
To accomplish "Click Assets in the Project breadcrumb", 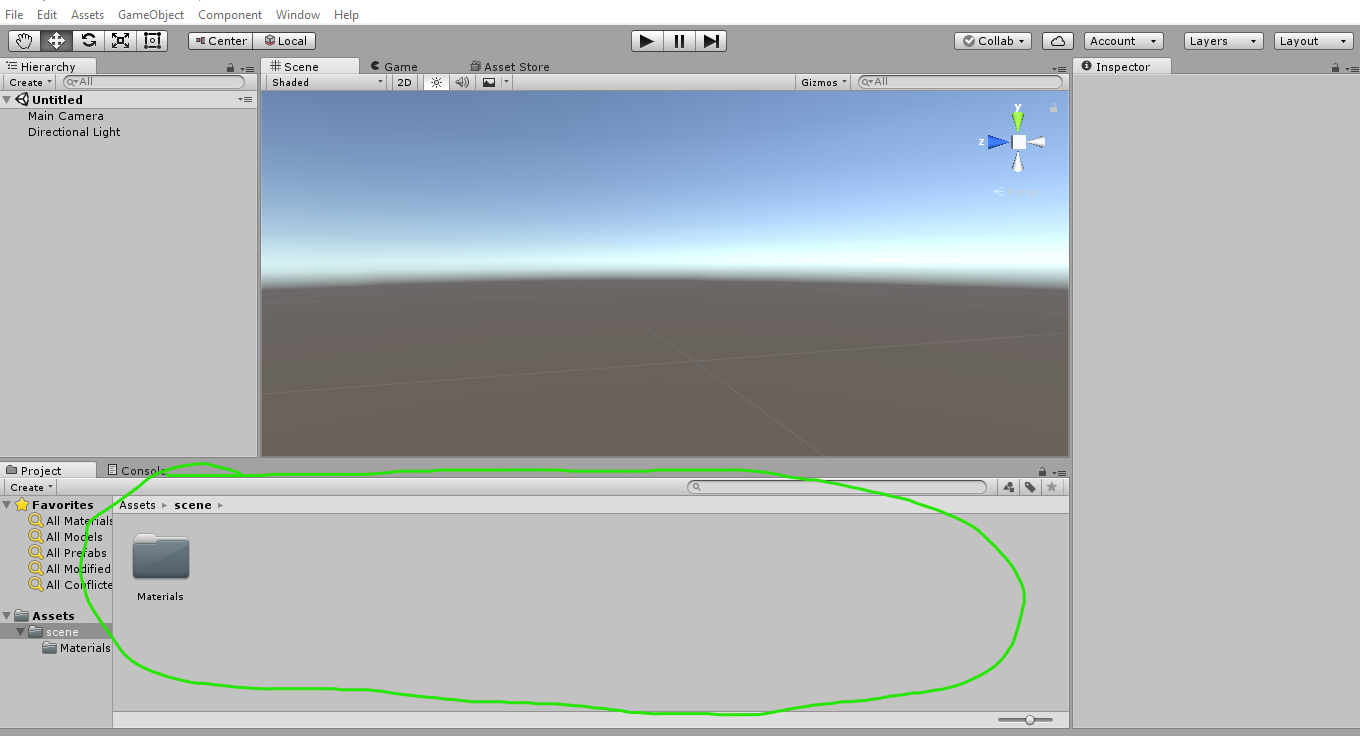I will pyautogui.click(x=138, y=505).
